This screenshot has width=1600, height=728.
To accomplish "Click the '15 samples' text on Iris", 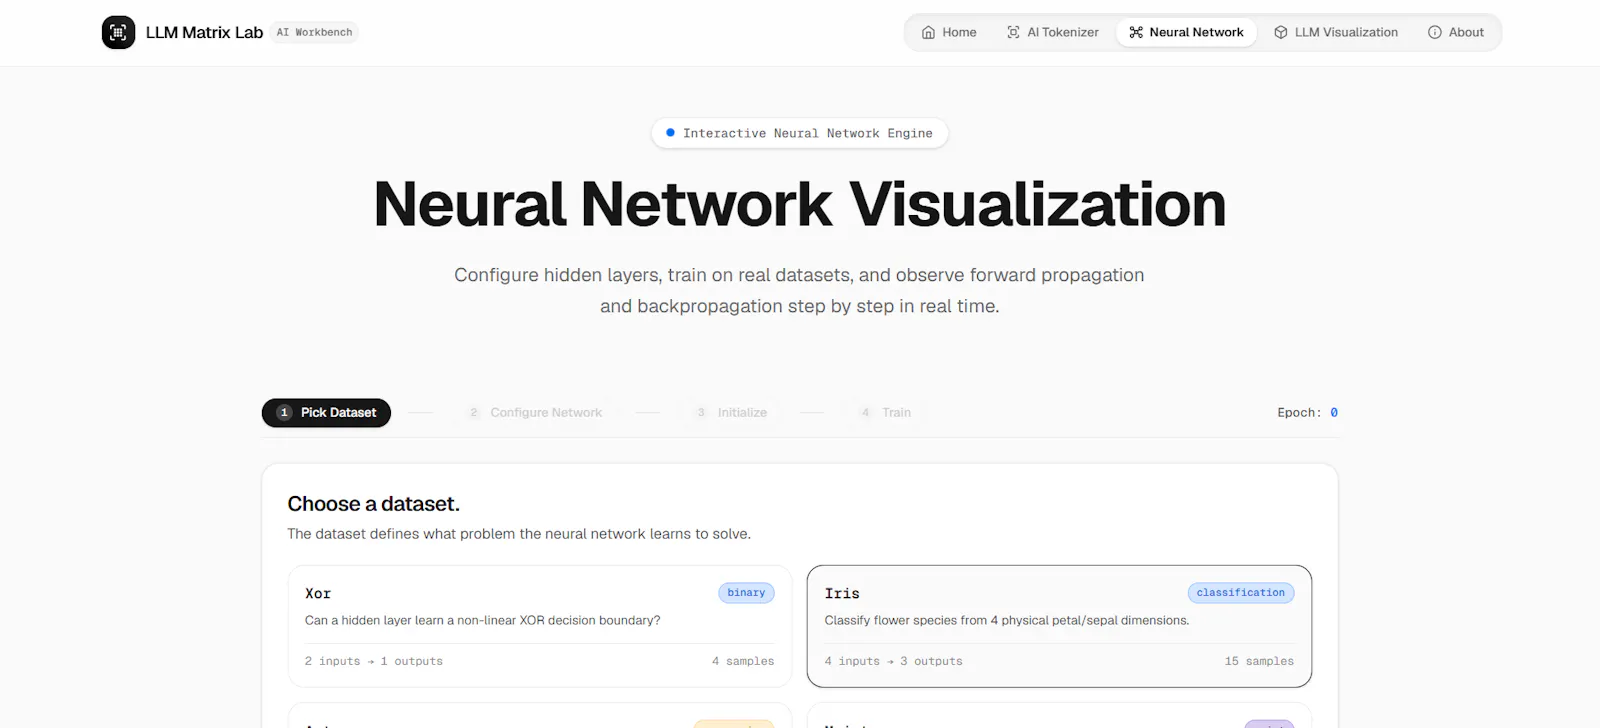I will [1259, 661].
